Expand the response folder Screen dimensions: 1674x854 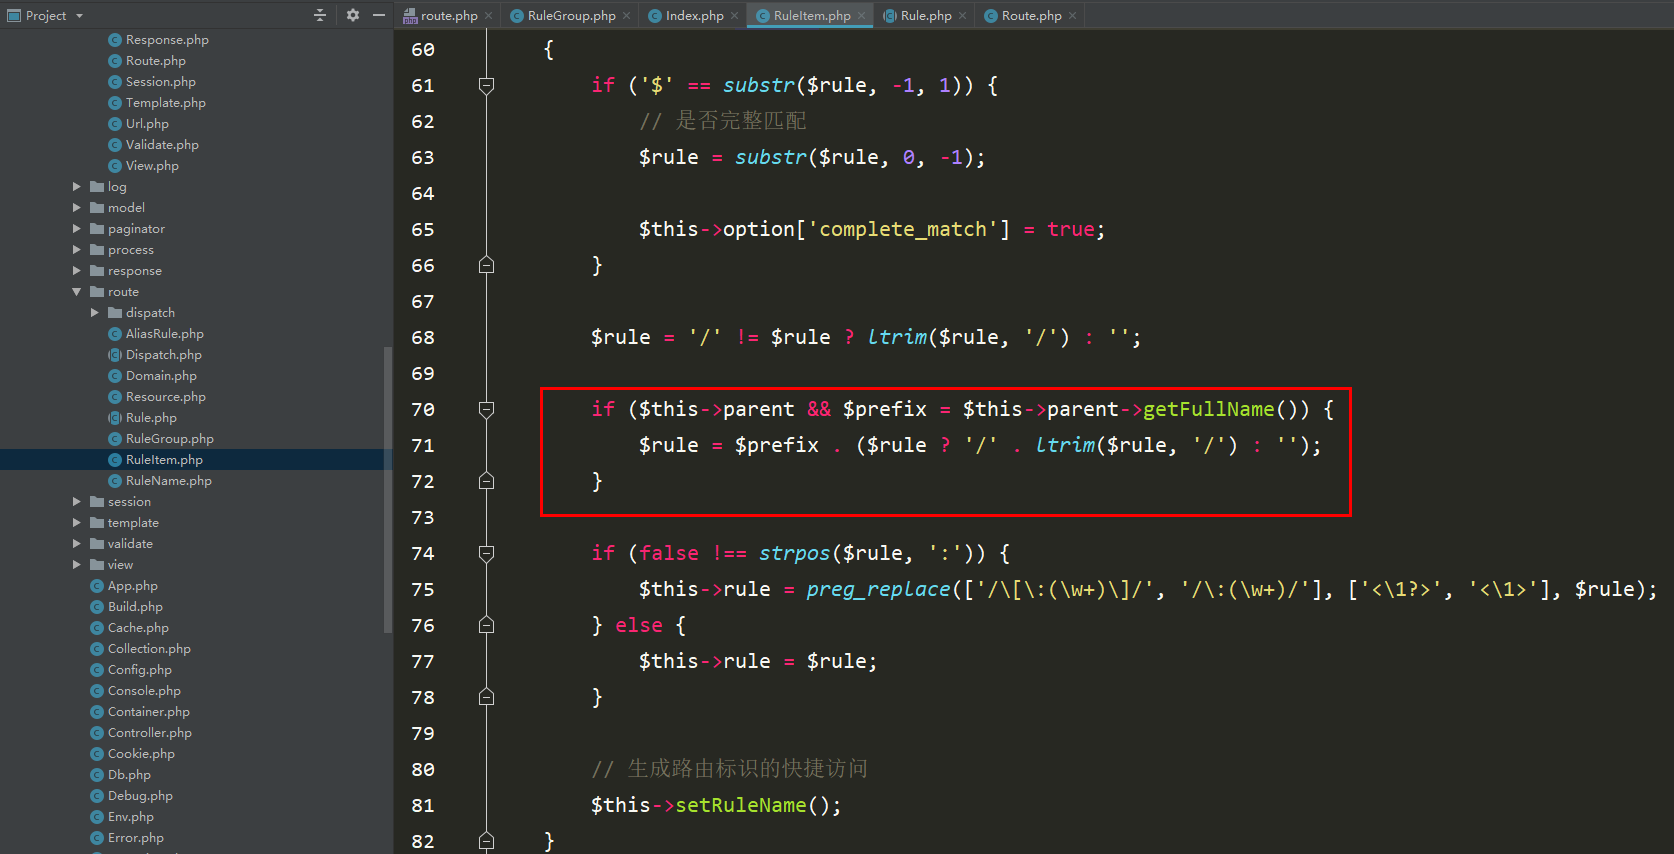(x=77, y=271)
